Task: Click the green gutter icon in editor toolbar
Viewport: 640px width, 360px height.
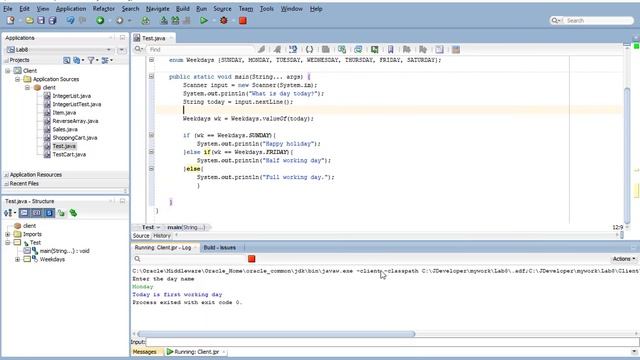Action: click(374, 49)
